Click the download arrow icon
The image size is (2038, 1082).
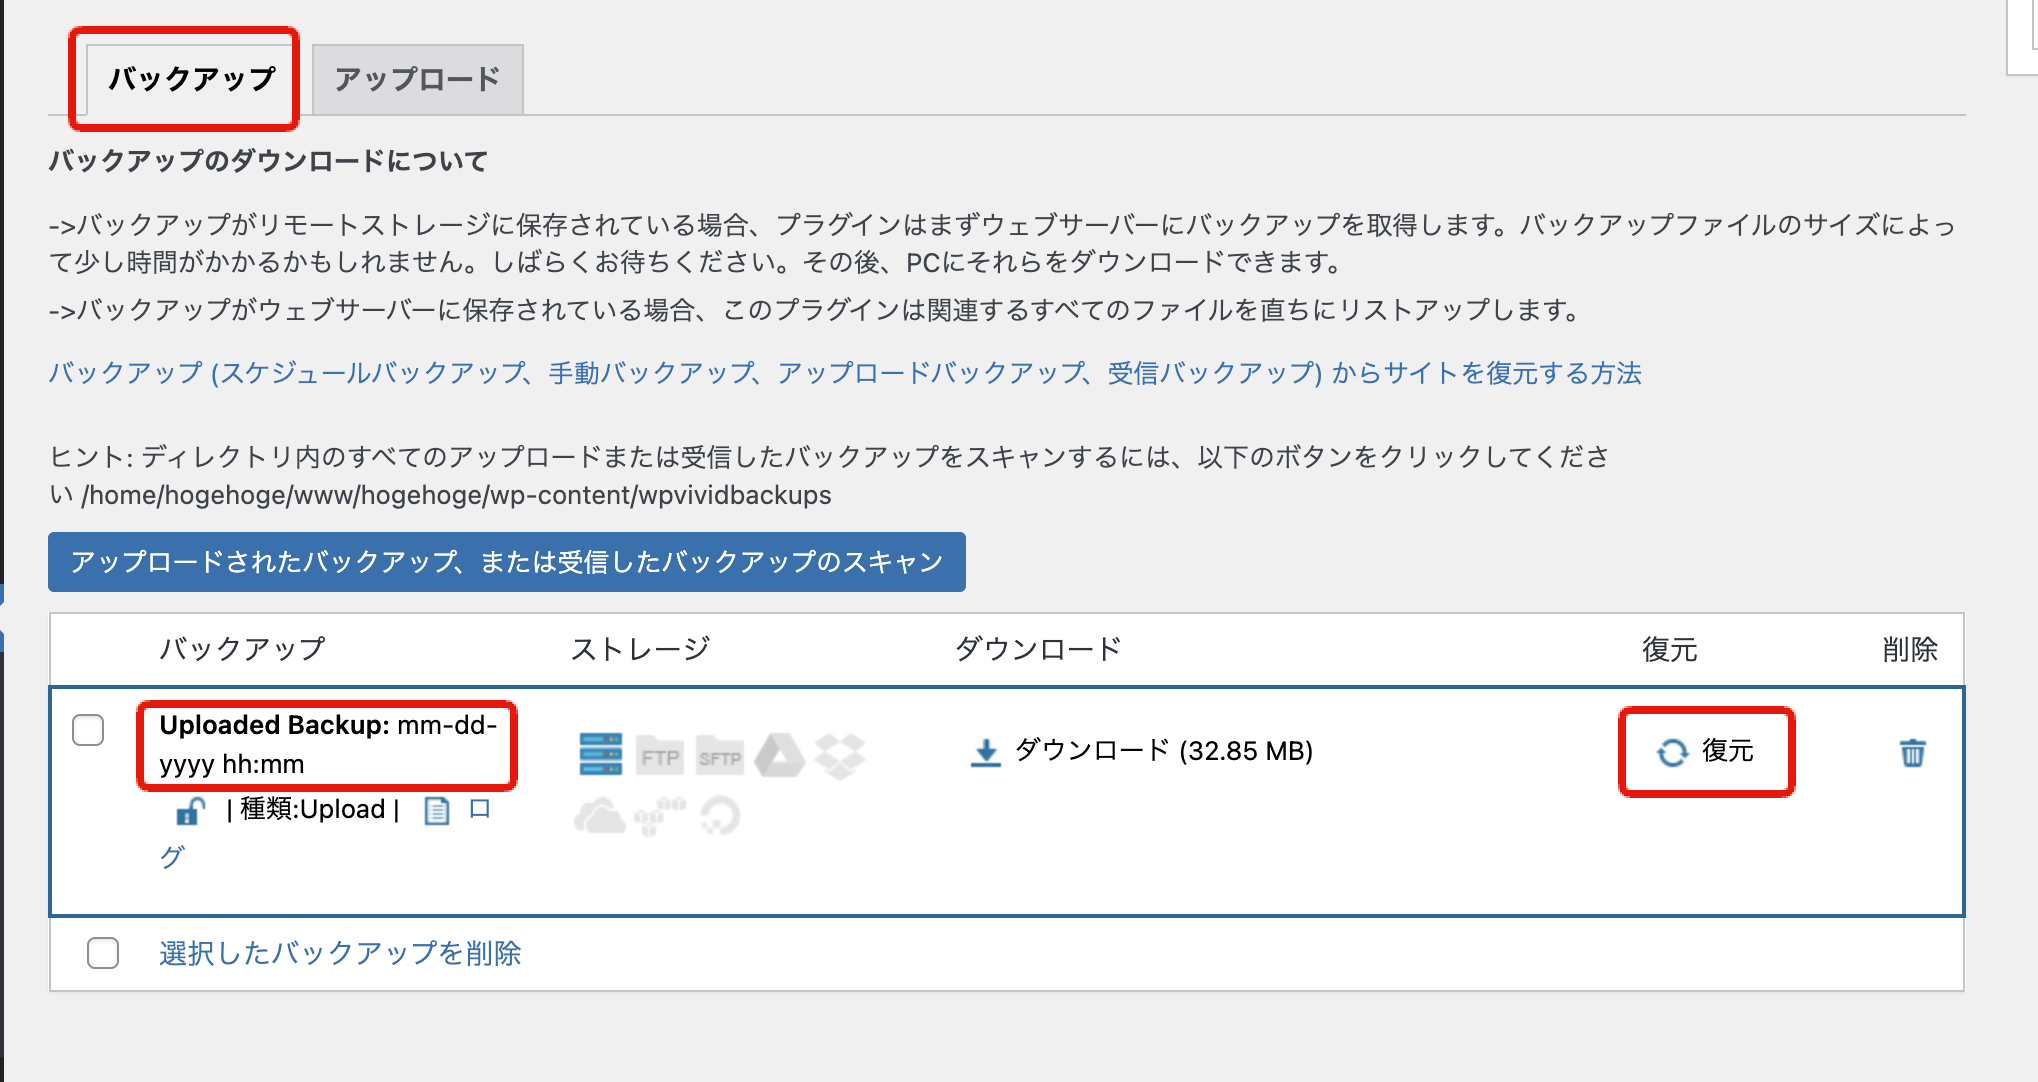(x=986, y=752)
